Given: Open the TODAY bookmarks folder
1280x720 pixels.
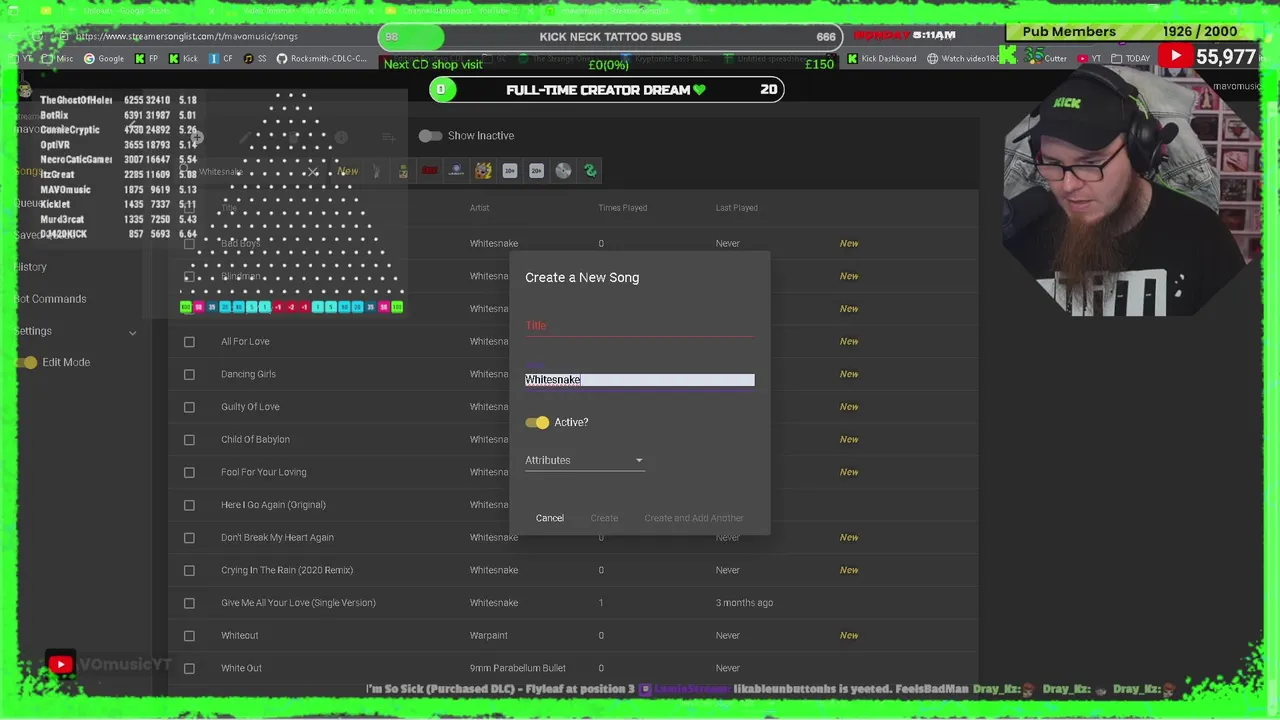Looking at the screenshot, I should [1130, 58].
